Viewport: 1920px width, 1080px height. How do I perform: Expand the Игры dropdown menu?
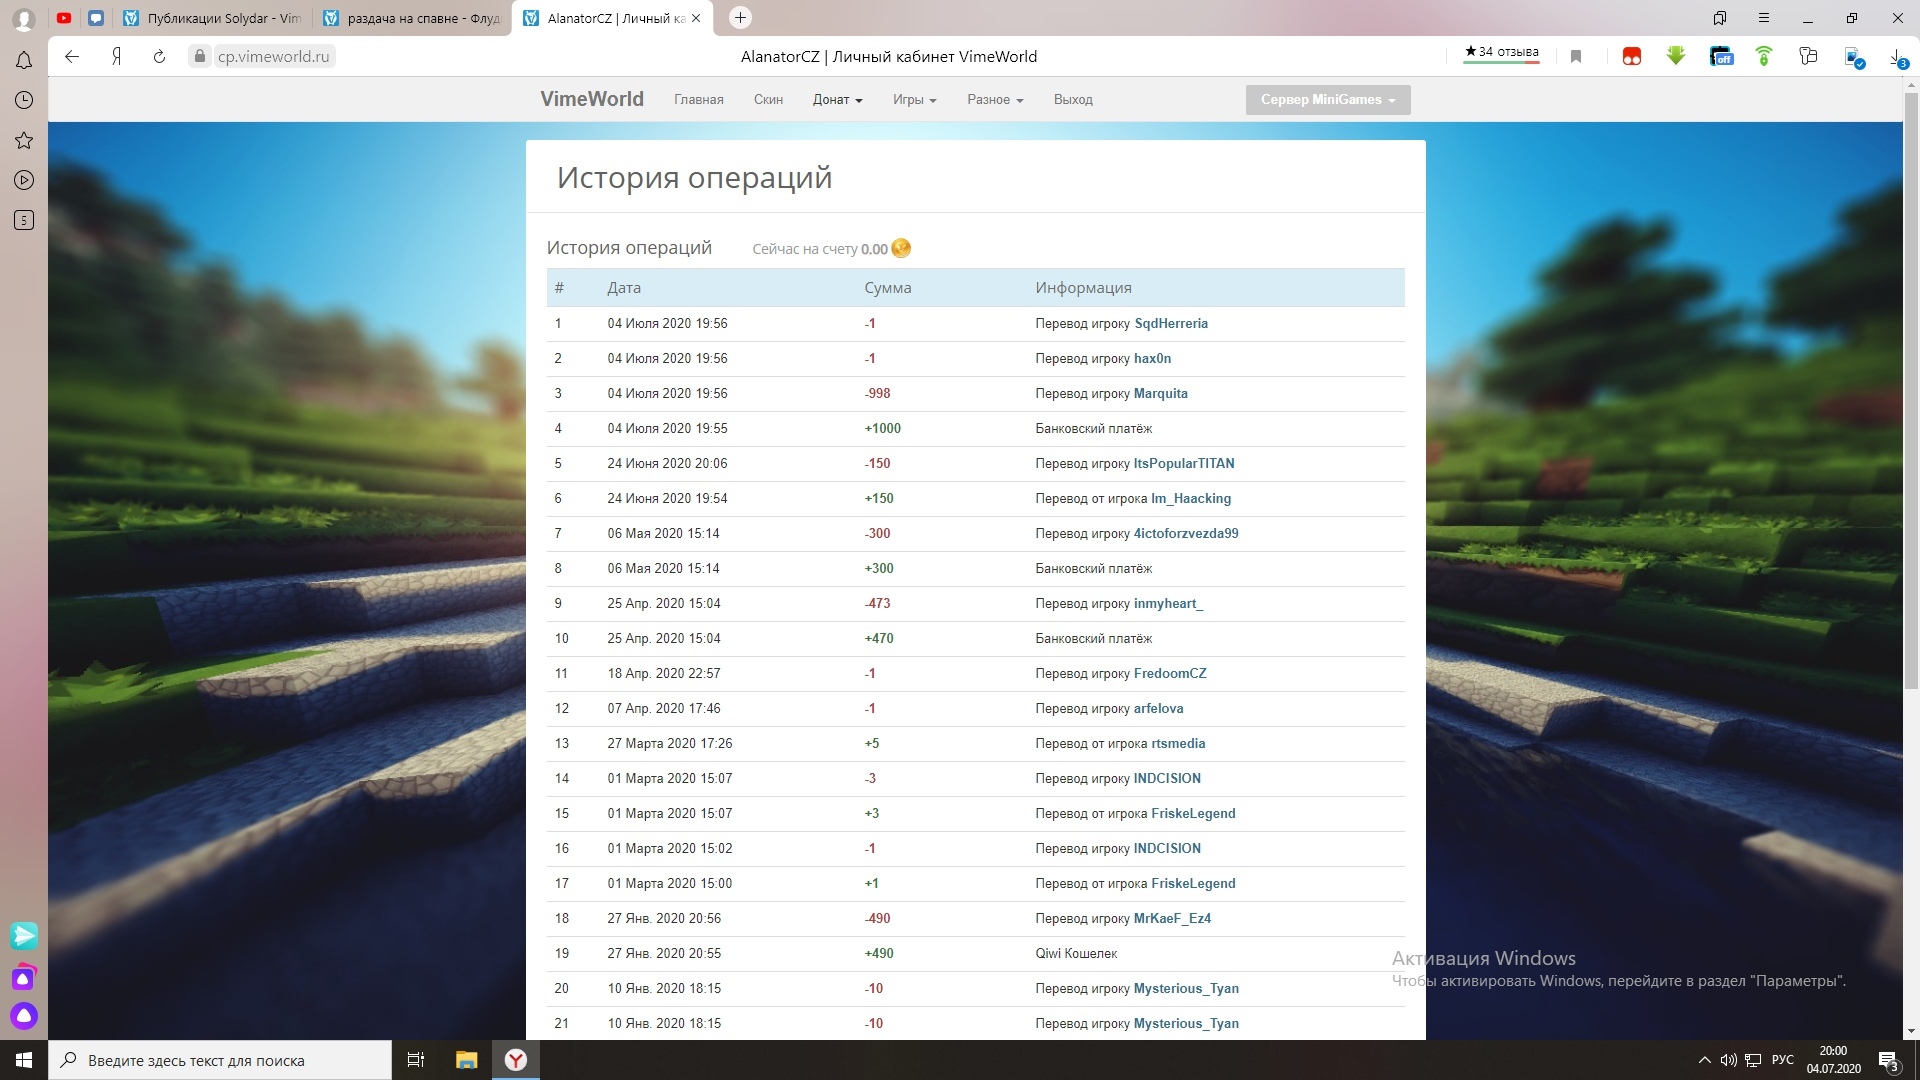[914, 100]
